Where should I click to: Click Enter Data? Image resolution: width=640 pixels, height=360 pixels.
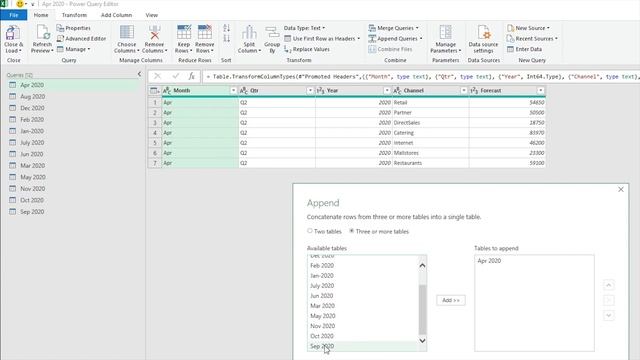point(524,49)
